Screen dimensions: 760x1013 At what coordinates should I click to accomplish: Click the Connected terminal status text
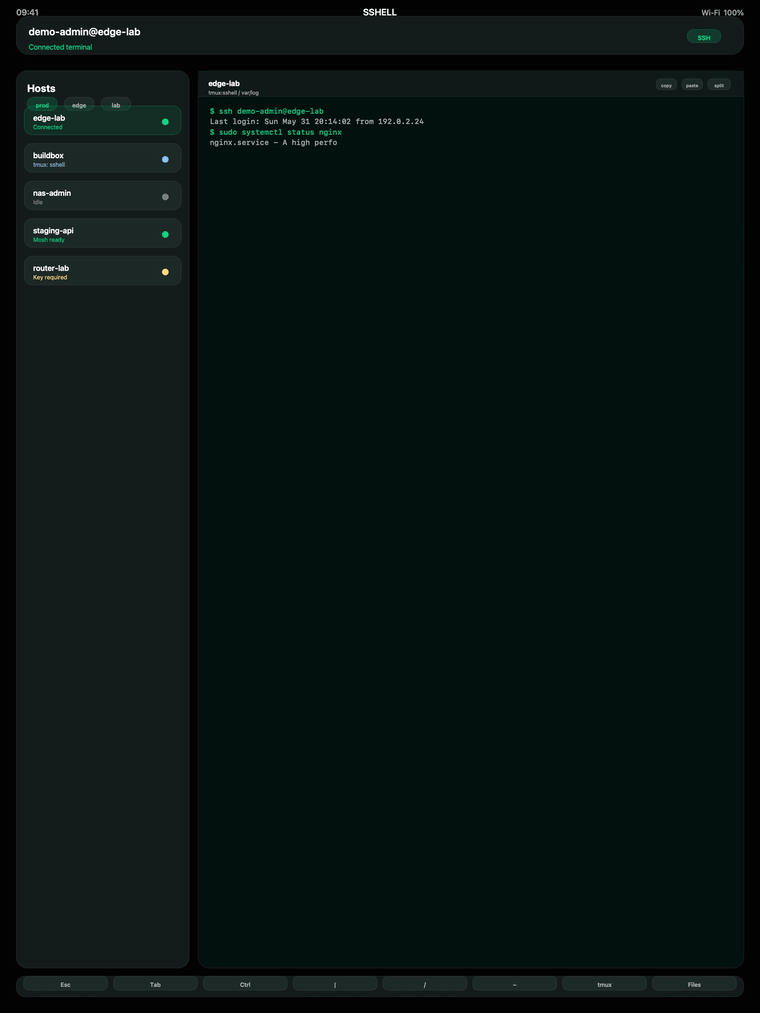point(60,47)
